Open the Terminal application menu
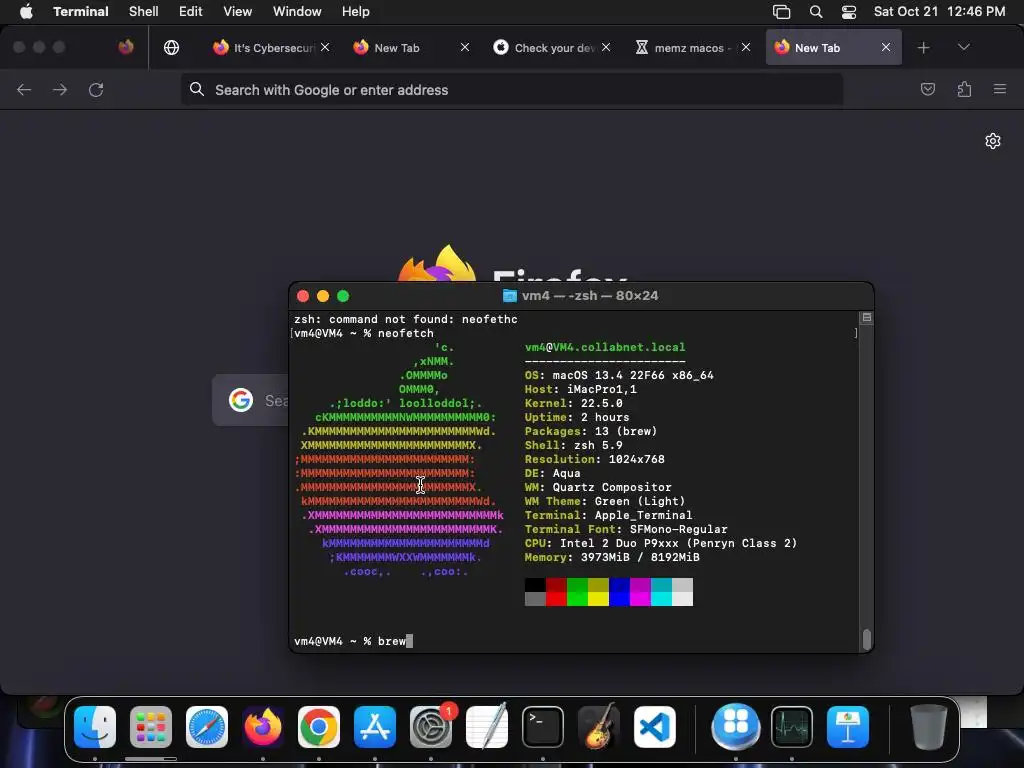 coord(81,11)
